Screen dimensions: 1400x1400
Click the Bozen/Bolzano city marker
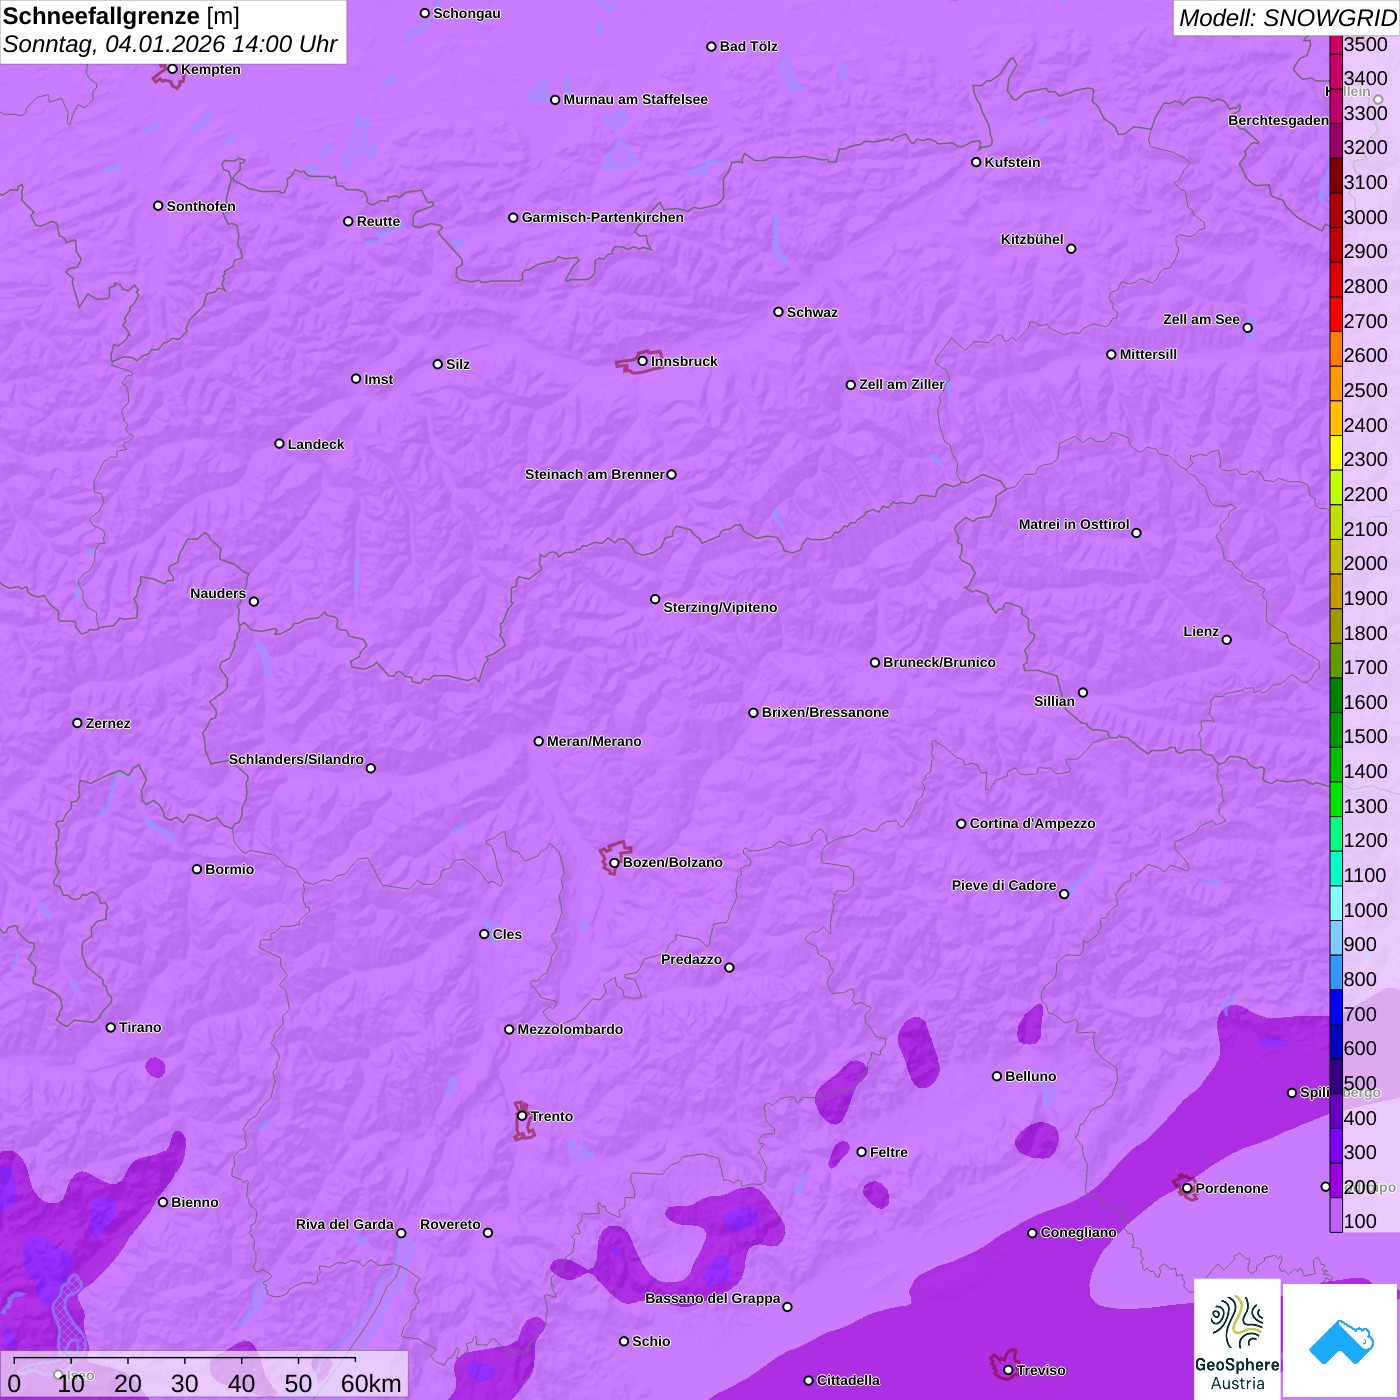[x=614, y=863]
